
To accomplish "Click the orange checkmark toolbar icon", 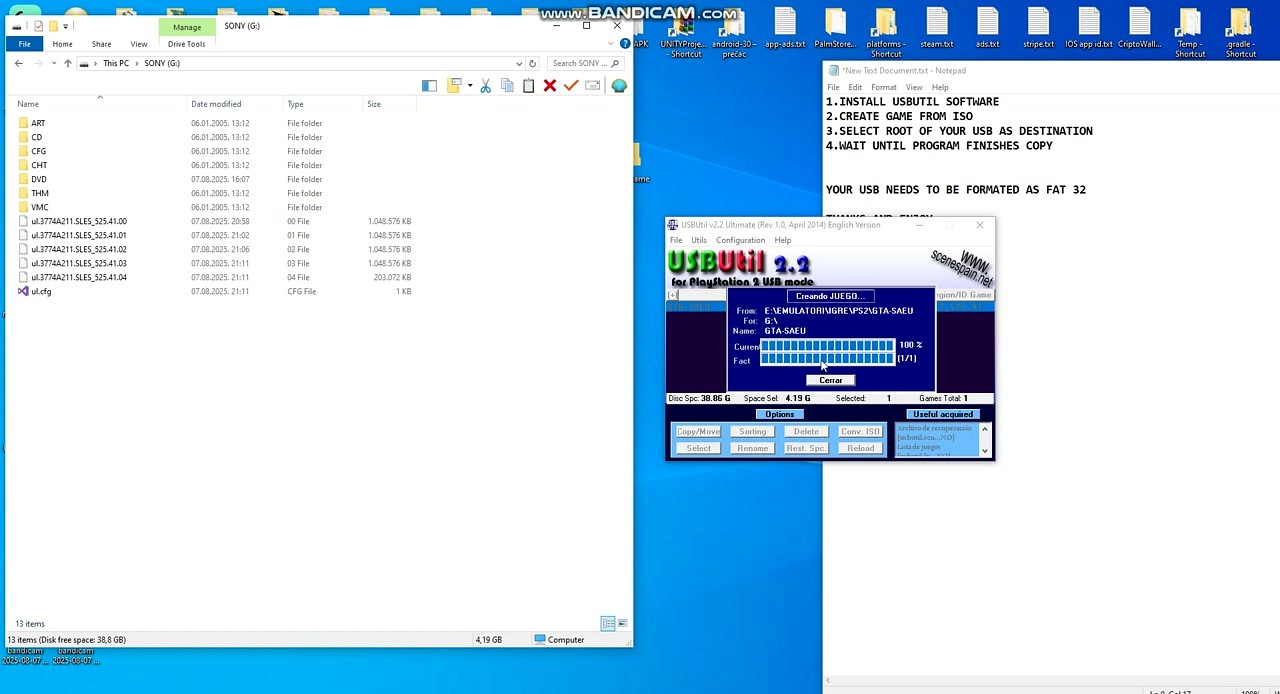I will point(570,86).
